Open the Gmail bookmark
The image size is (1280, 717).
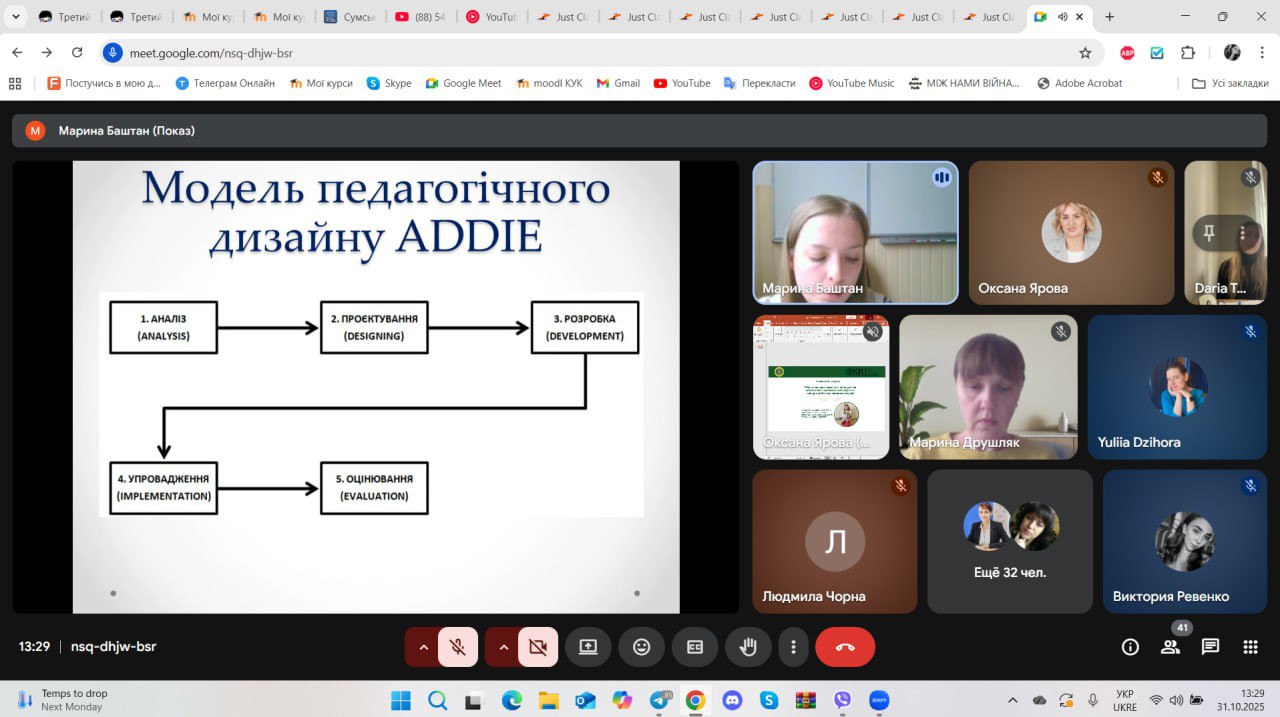coord(617,83)
